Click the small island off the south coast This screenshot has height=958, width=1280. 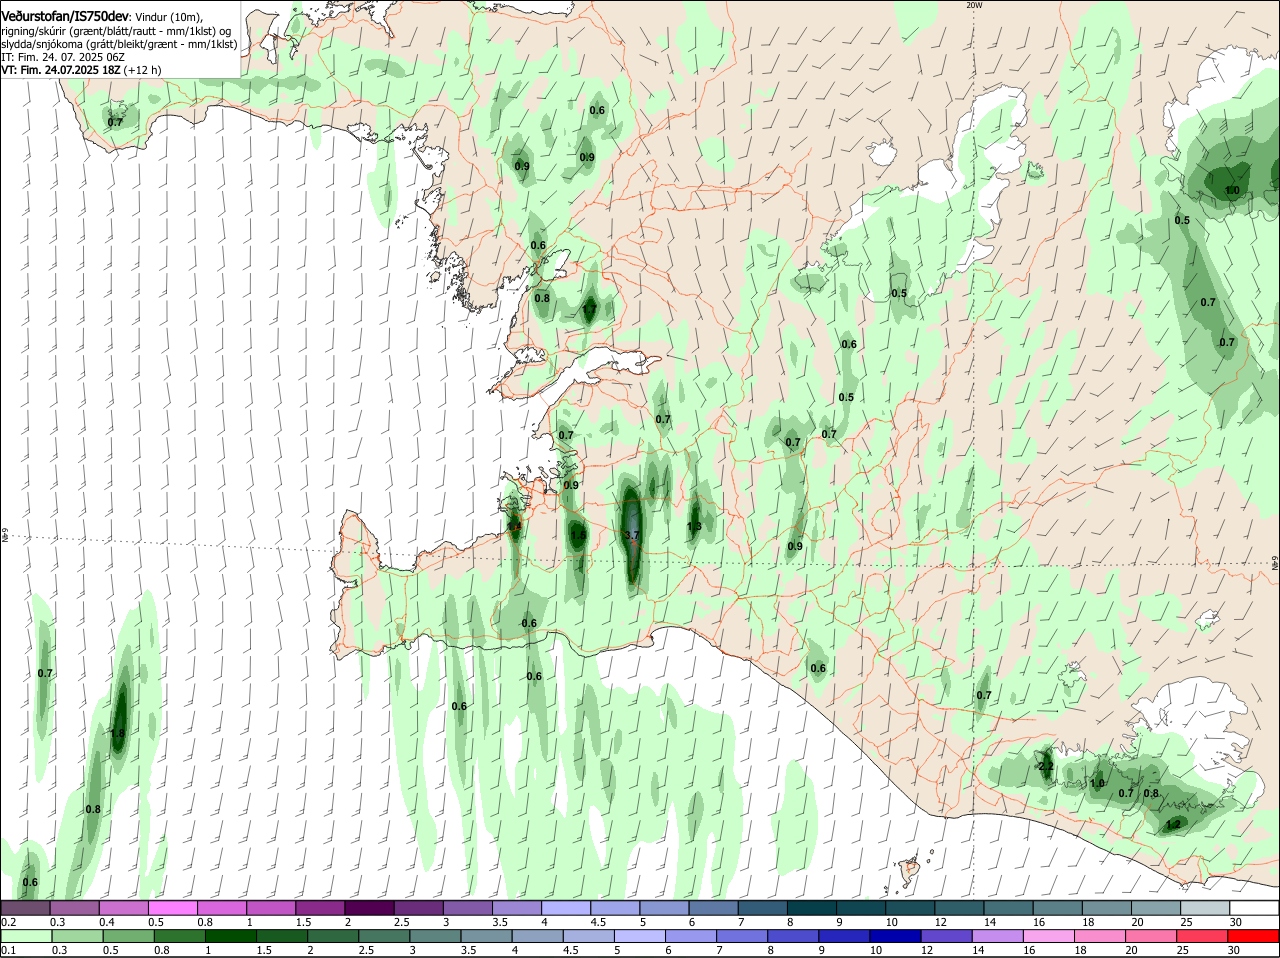910,868
